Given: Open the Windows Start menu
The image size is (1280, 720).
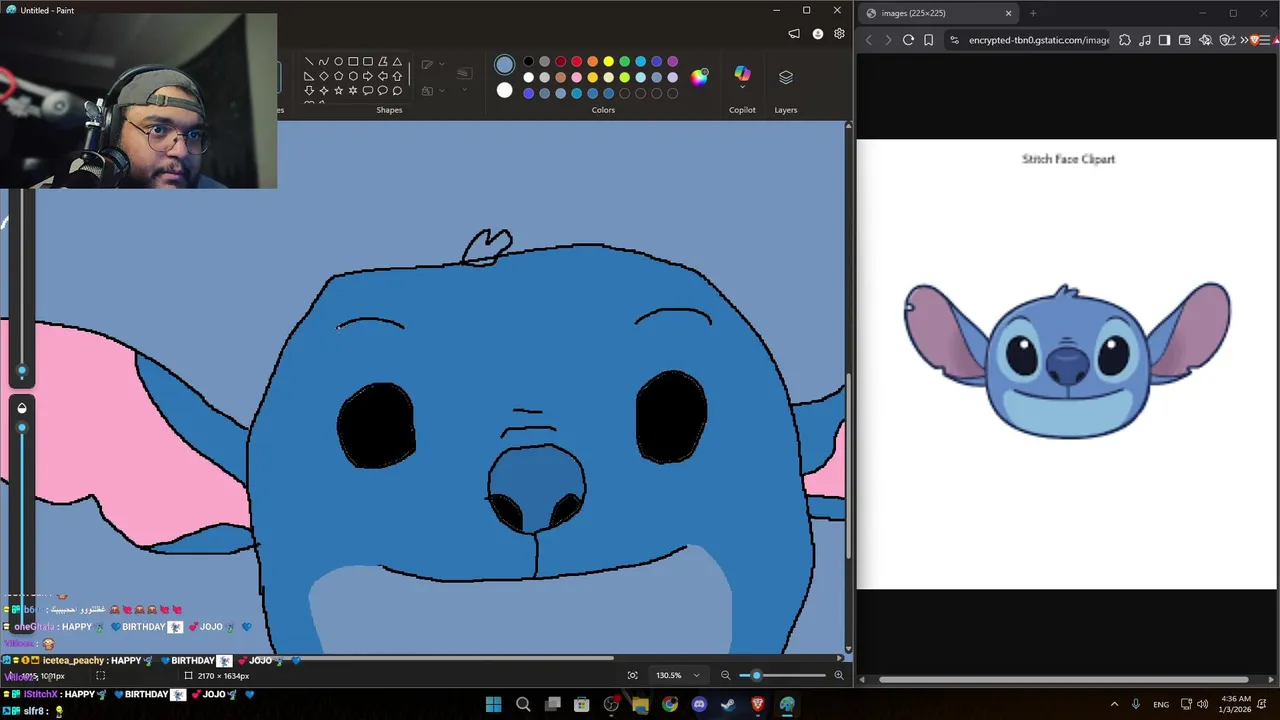Looking at the screenshot, I should point(493,705).
